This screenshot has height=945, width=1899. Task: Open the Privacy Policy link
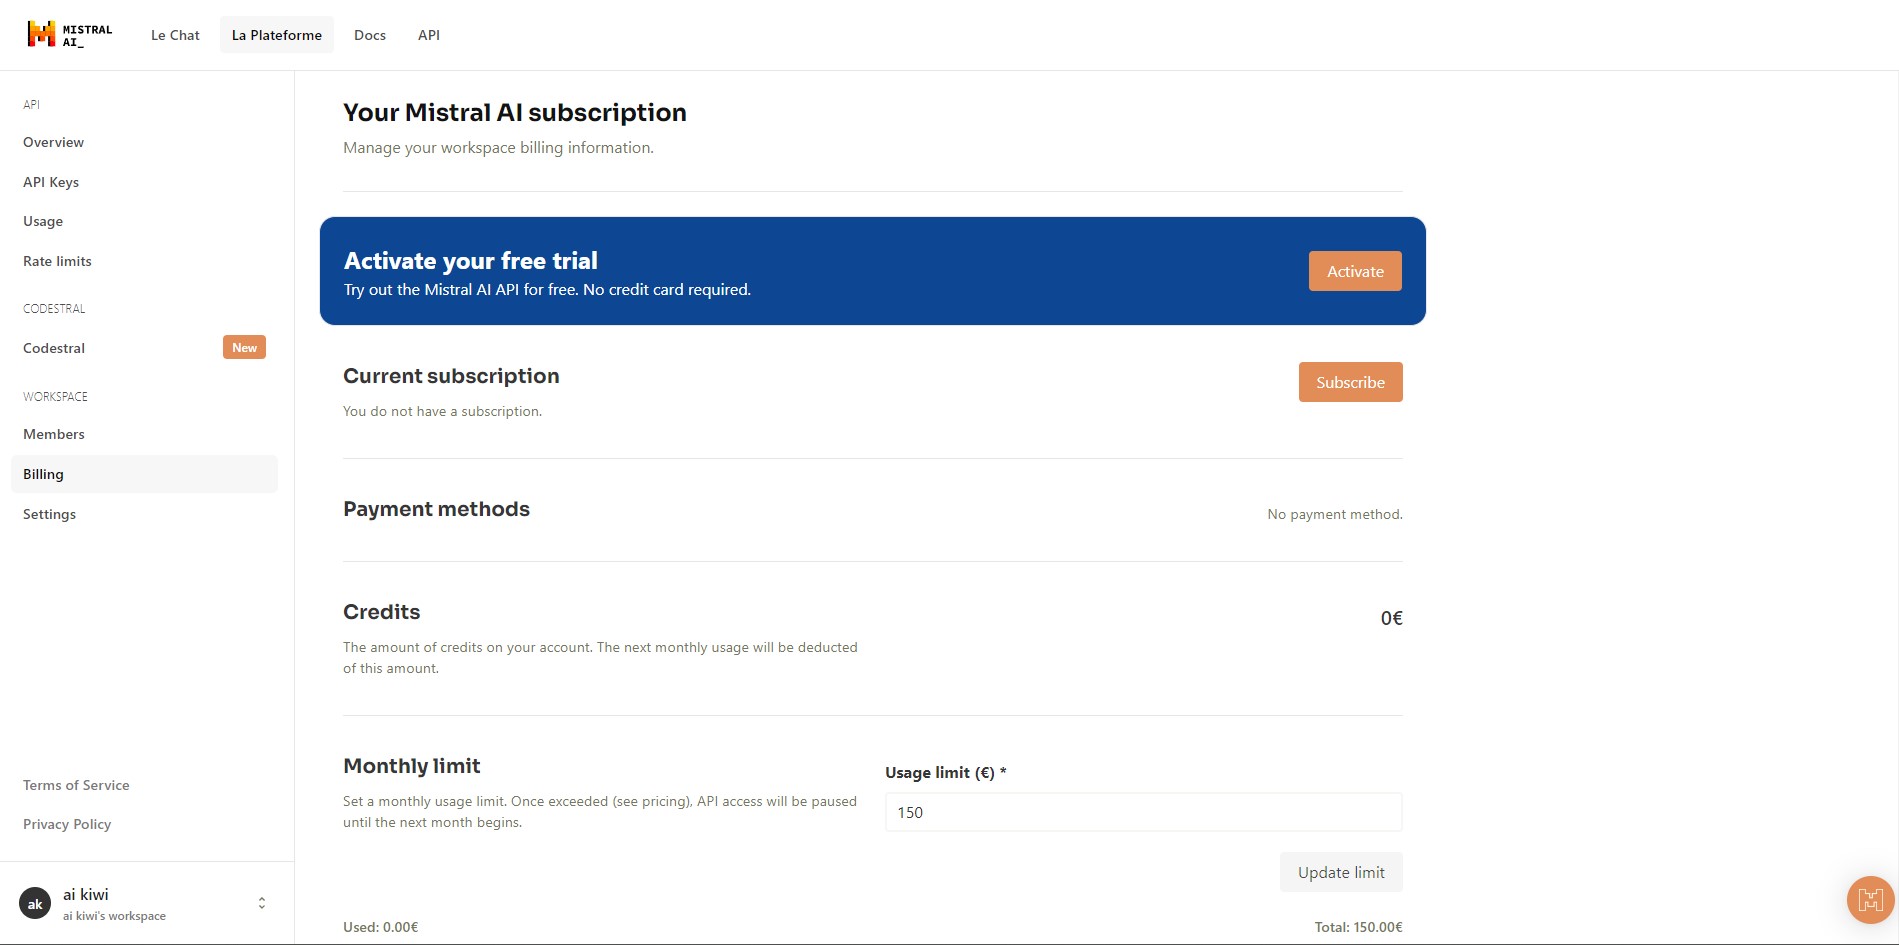click(67, 824)
